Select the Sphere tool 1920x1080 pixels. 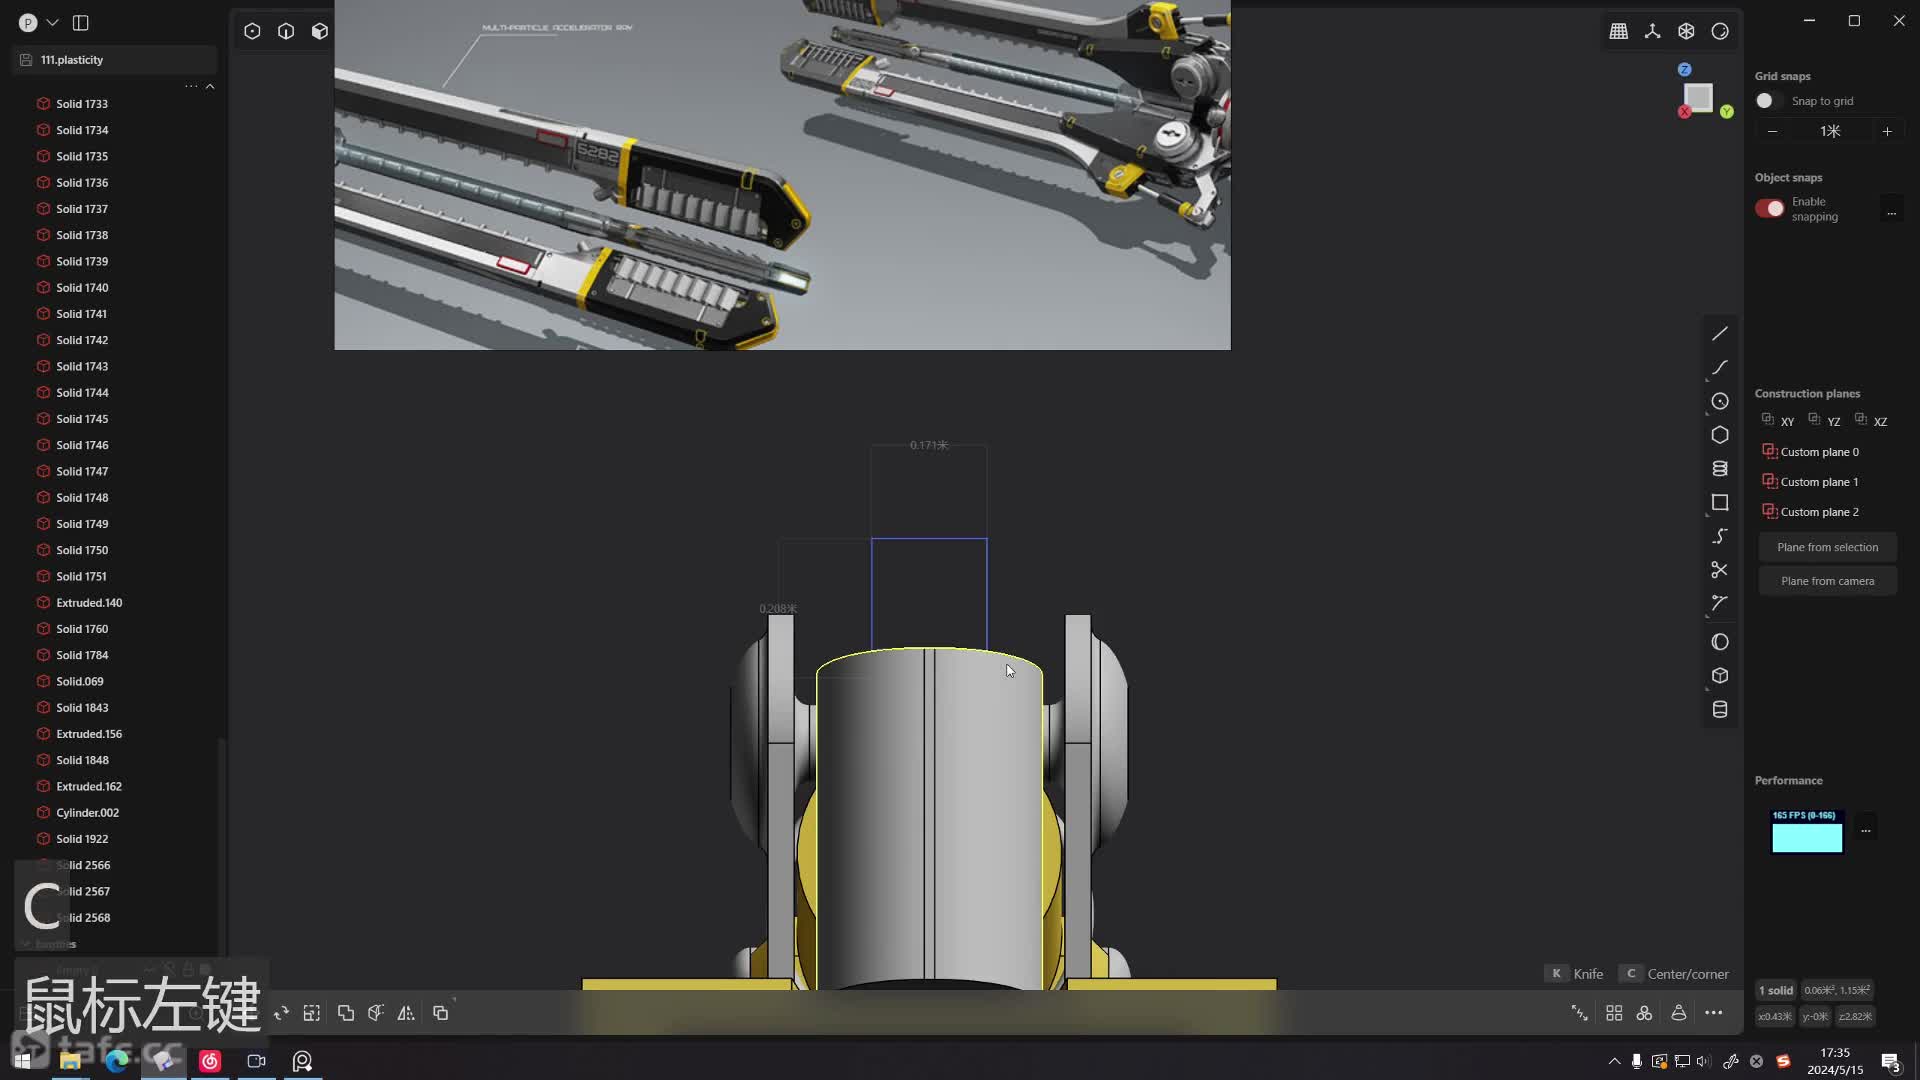click(x=1720, y=642)
